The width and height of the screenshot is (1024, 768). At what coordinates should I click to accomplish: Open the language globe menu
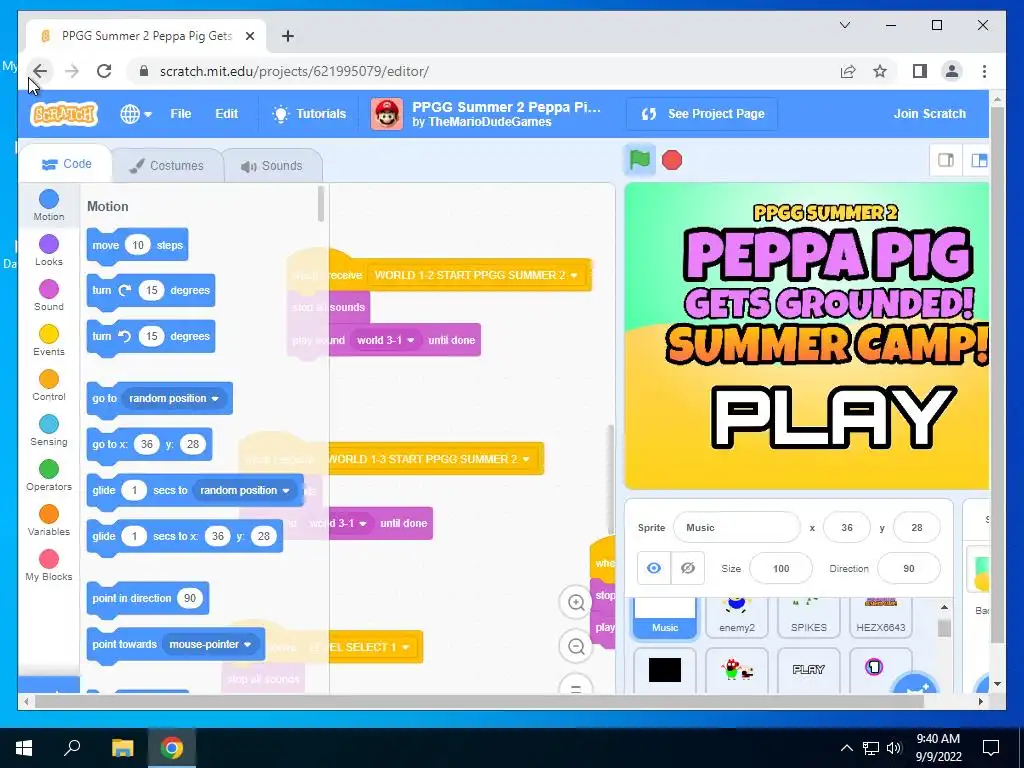click(136, 114)
